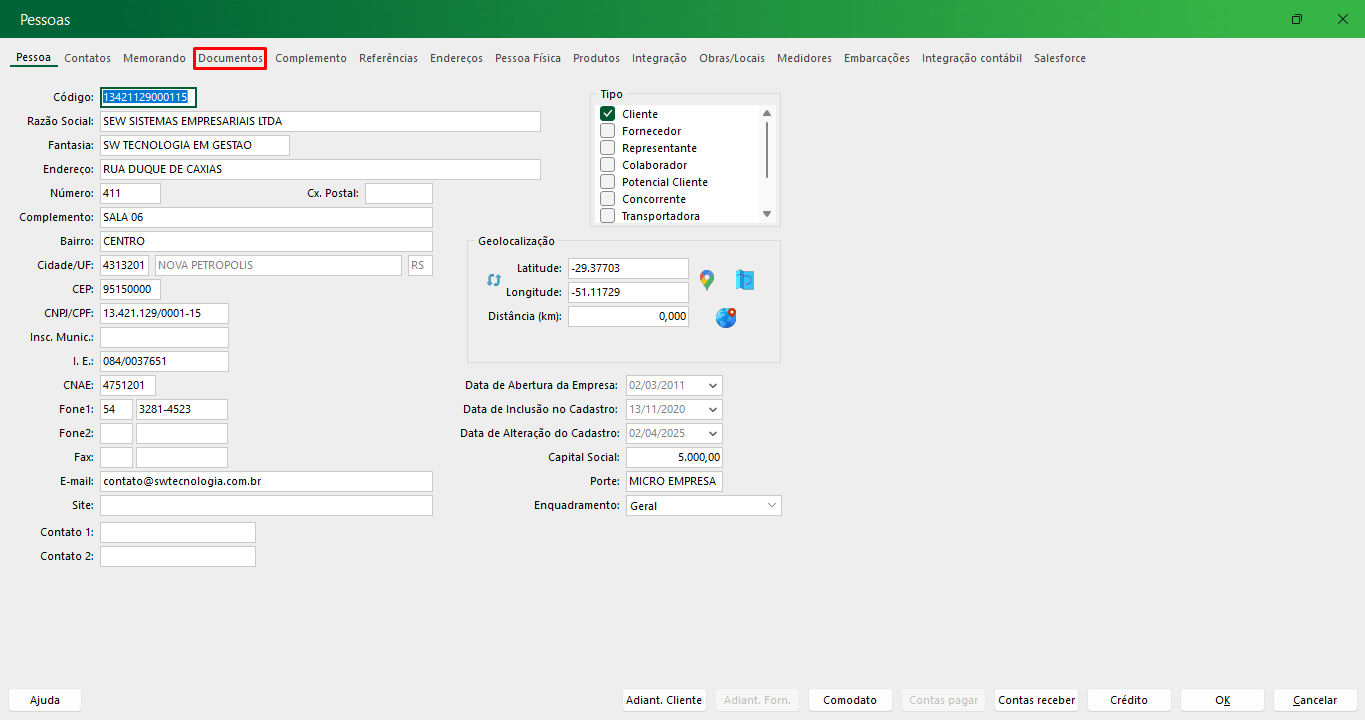Open Data de Inclusão no Cadastro dropdown

(712, 409)
